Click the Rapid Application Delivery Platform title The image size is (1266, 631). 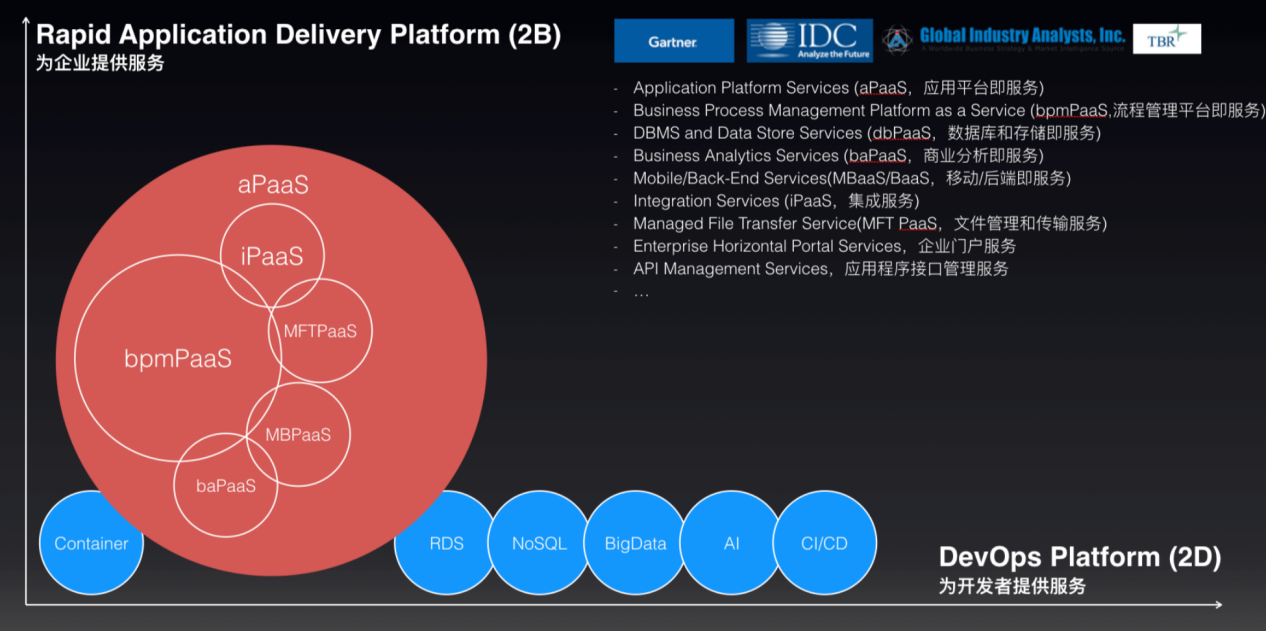coord(298,36)
